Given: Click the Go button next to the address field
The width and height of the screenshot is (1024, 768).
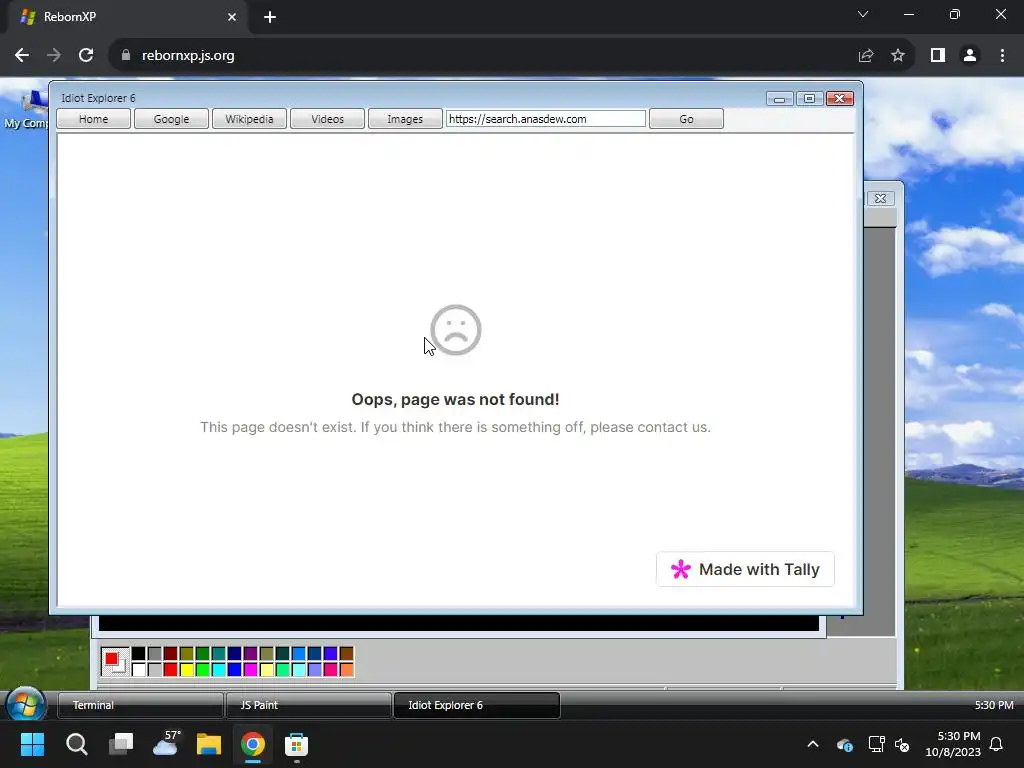Looking at the screenshot, I should coord(686,119).
